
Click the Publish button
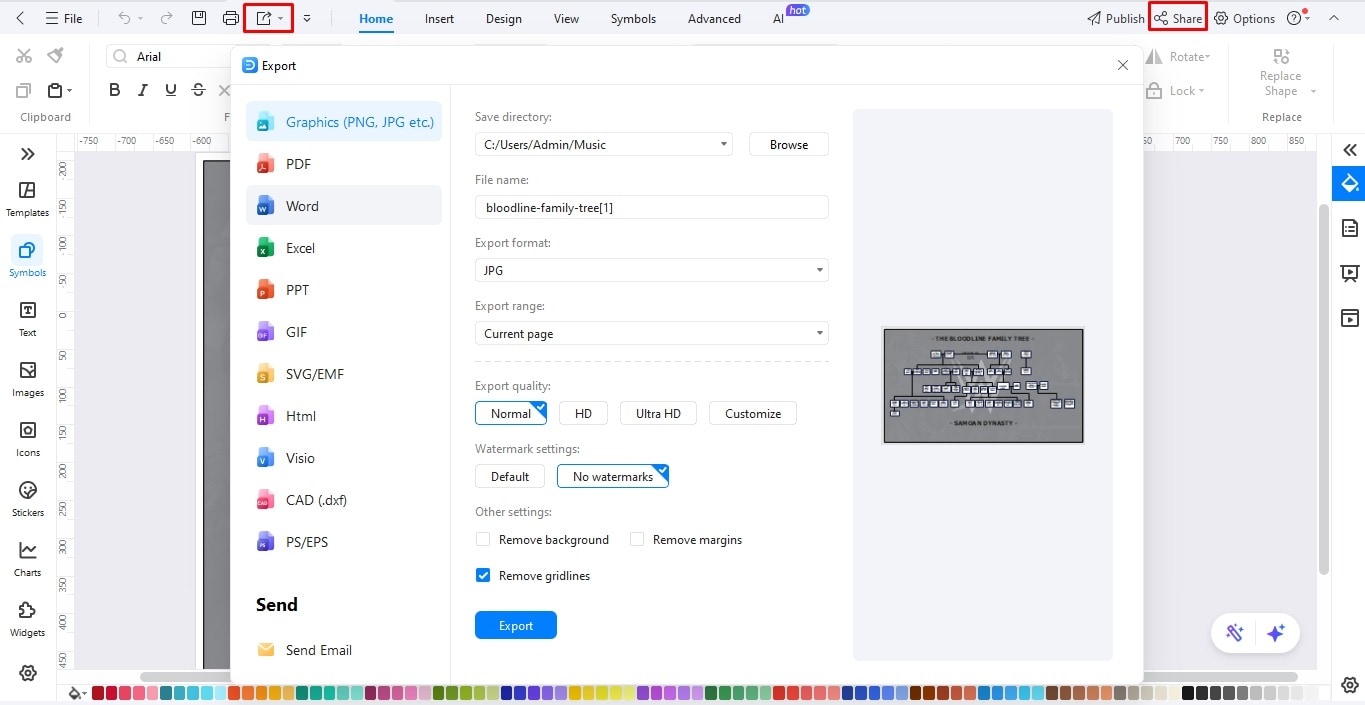pyautogui.click(x=1115, y=18)
